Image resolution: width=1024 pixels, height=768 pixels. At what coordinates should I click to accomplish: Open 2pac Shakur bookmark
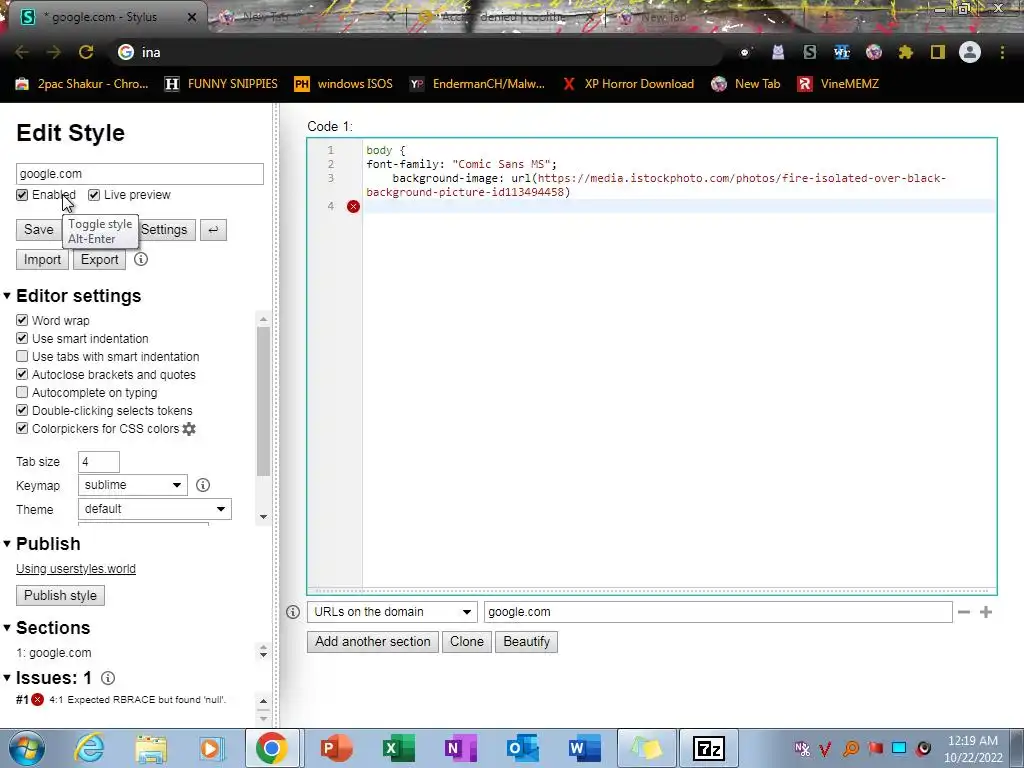(82, 84)
